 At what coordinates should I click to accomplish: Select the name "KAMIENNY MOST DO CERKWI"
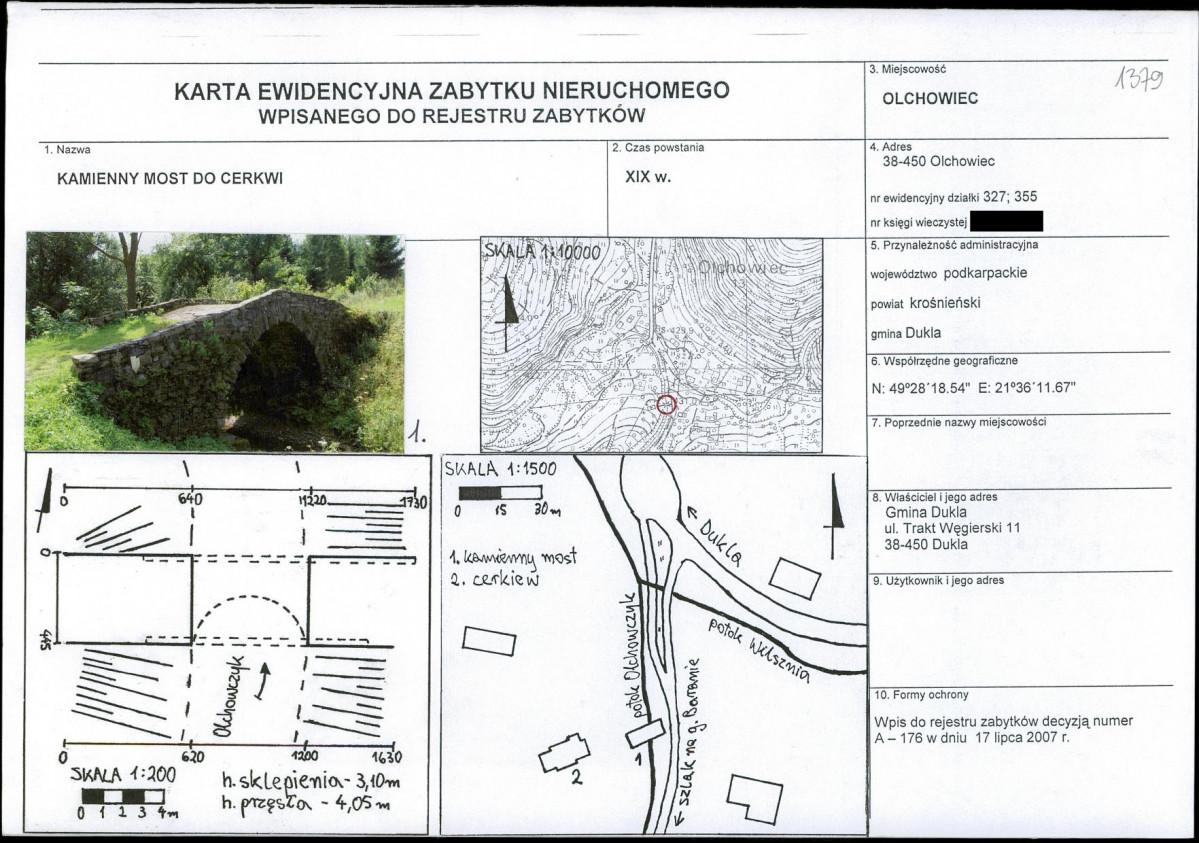170,178
